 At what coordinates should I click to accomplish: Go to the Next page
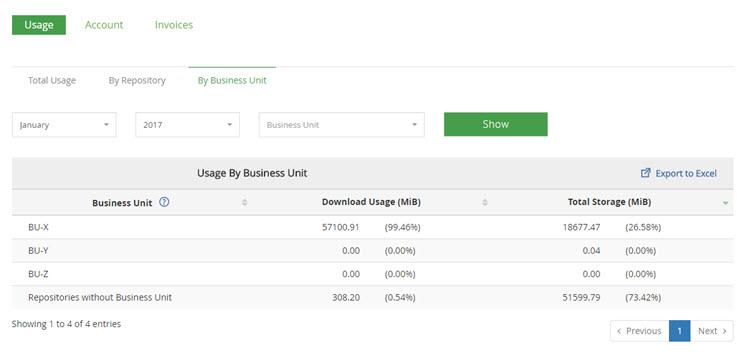712,331
